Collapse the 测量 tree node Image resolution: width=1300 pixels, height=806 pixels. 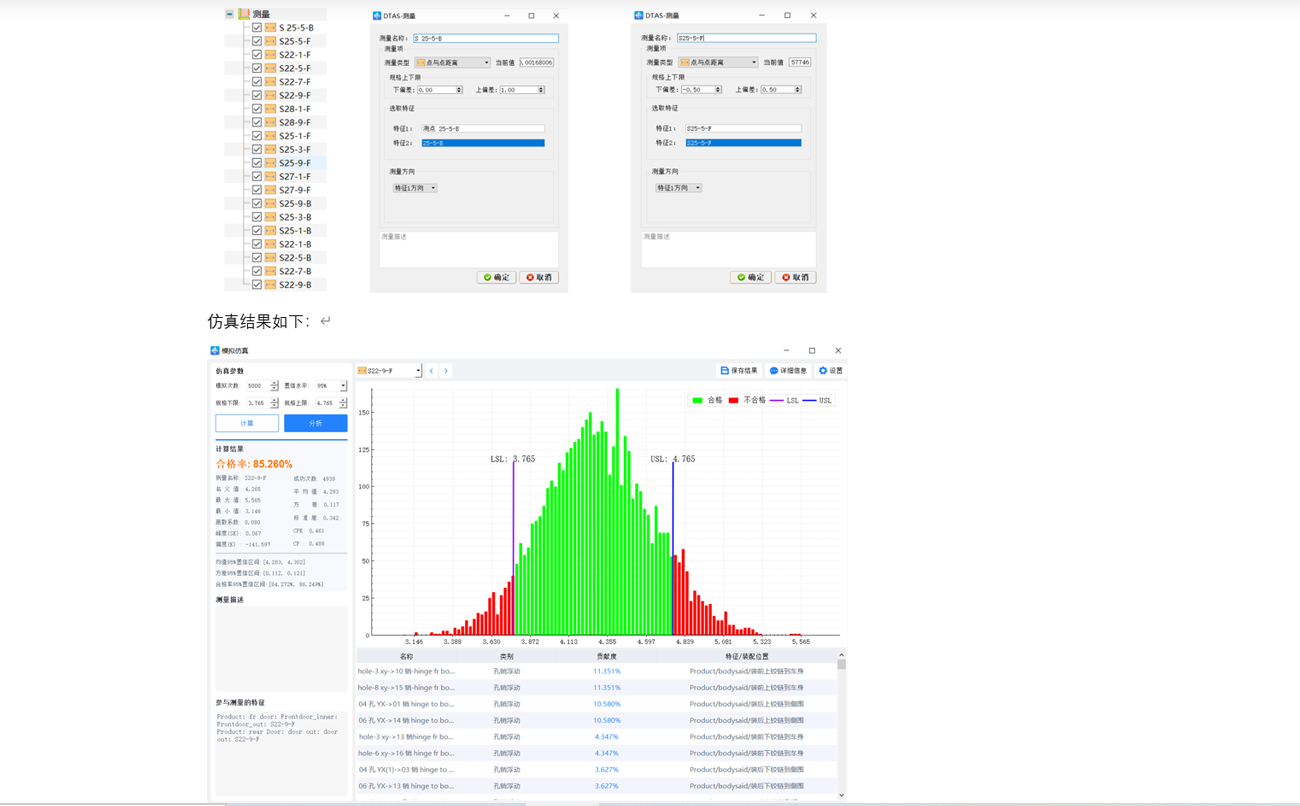point(230,14)
